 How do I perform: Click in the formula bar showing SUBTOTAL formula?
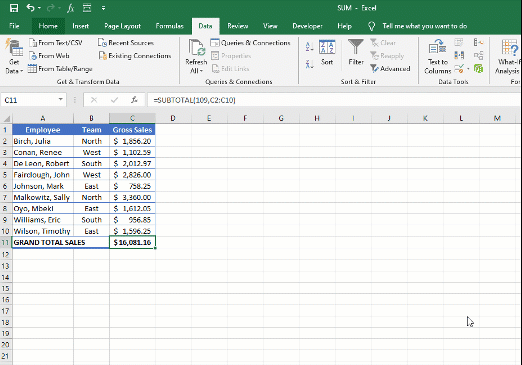pos(333,100)
